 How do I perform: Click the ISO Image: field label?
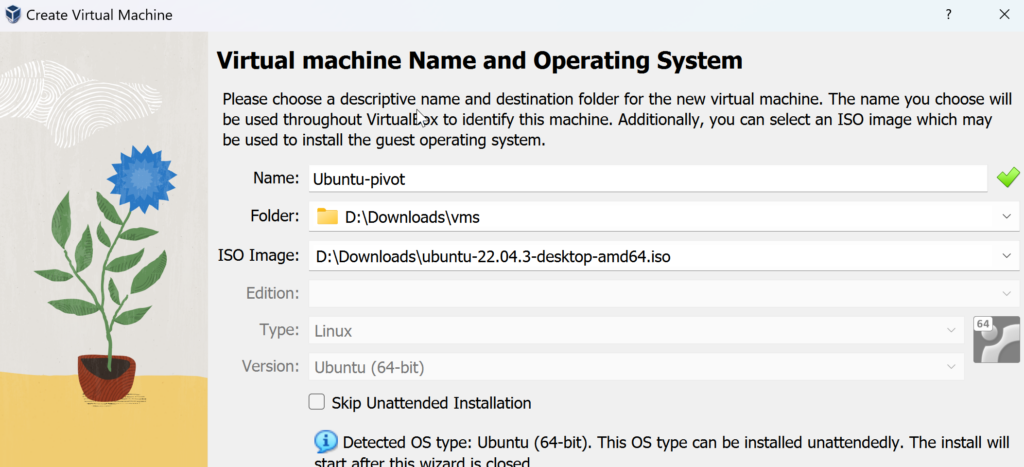259,255
